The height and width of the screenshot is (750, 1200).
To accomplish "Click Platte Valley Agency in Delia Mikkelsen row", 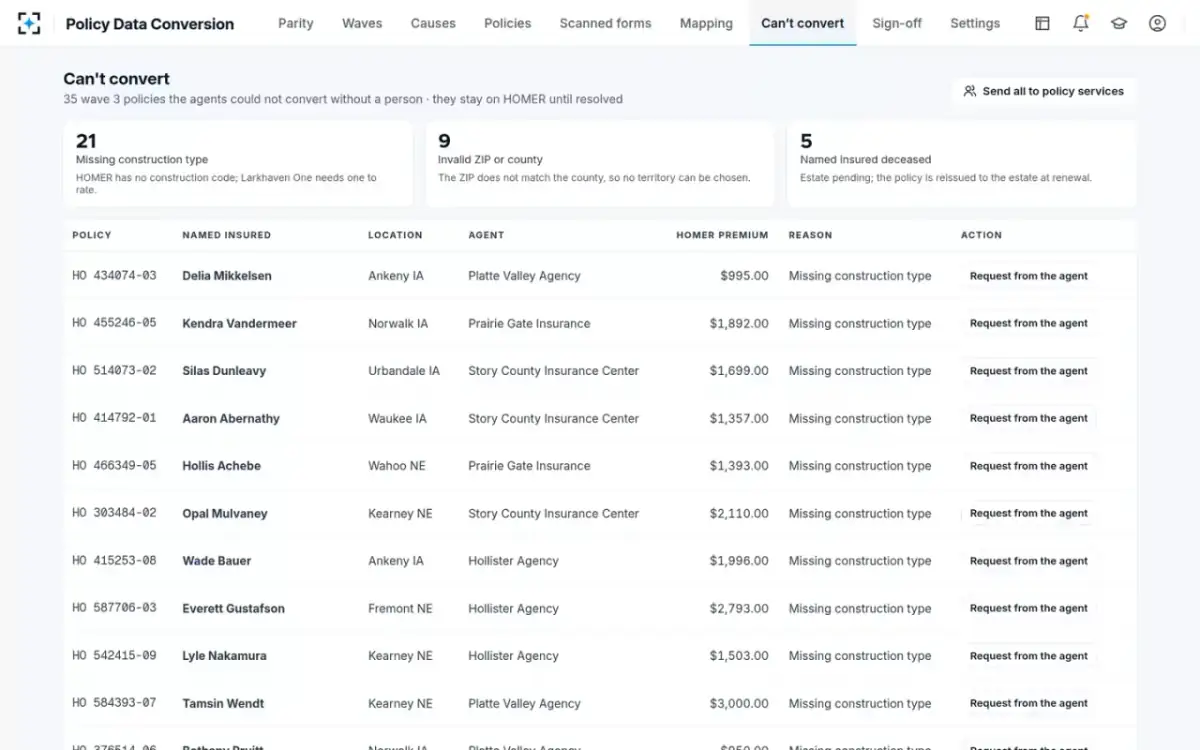I will [x=524, y=276].
